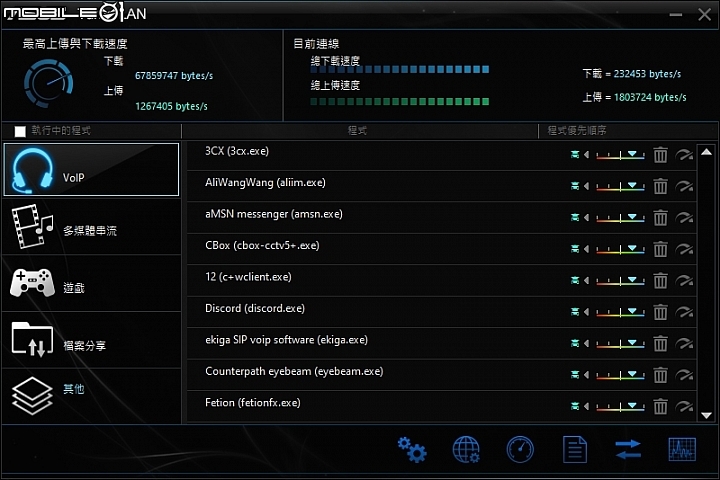Click priority slider on Fetion row
The image size is (720, 480).
point(620,406)
